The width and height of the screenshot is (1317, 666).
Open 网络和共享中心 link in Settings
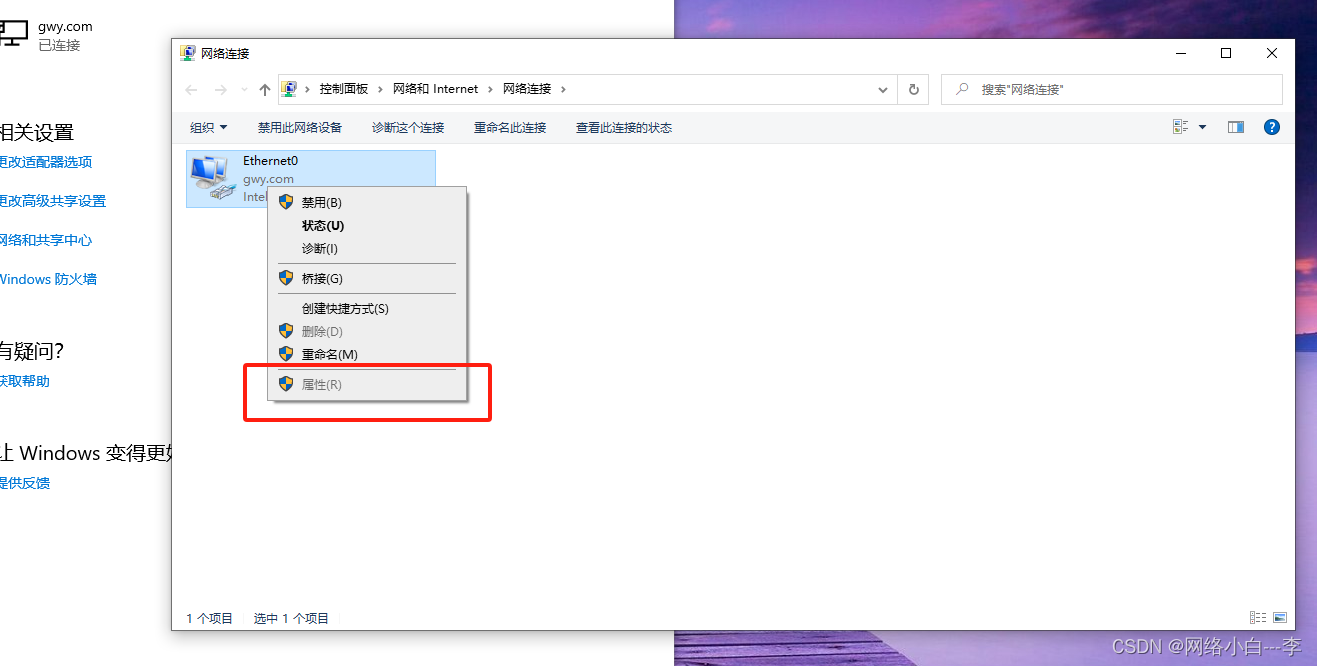45,240
